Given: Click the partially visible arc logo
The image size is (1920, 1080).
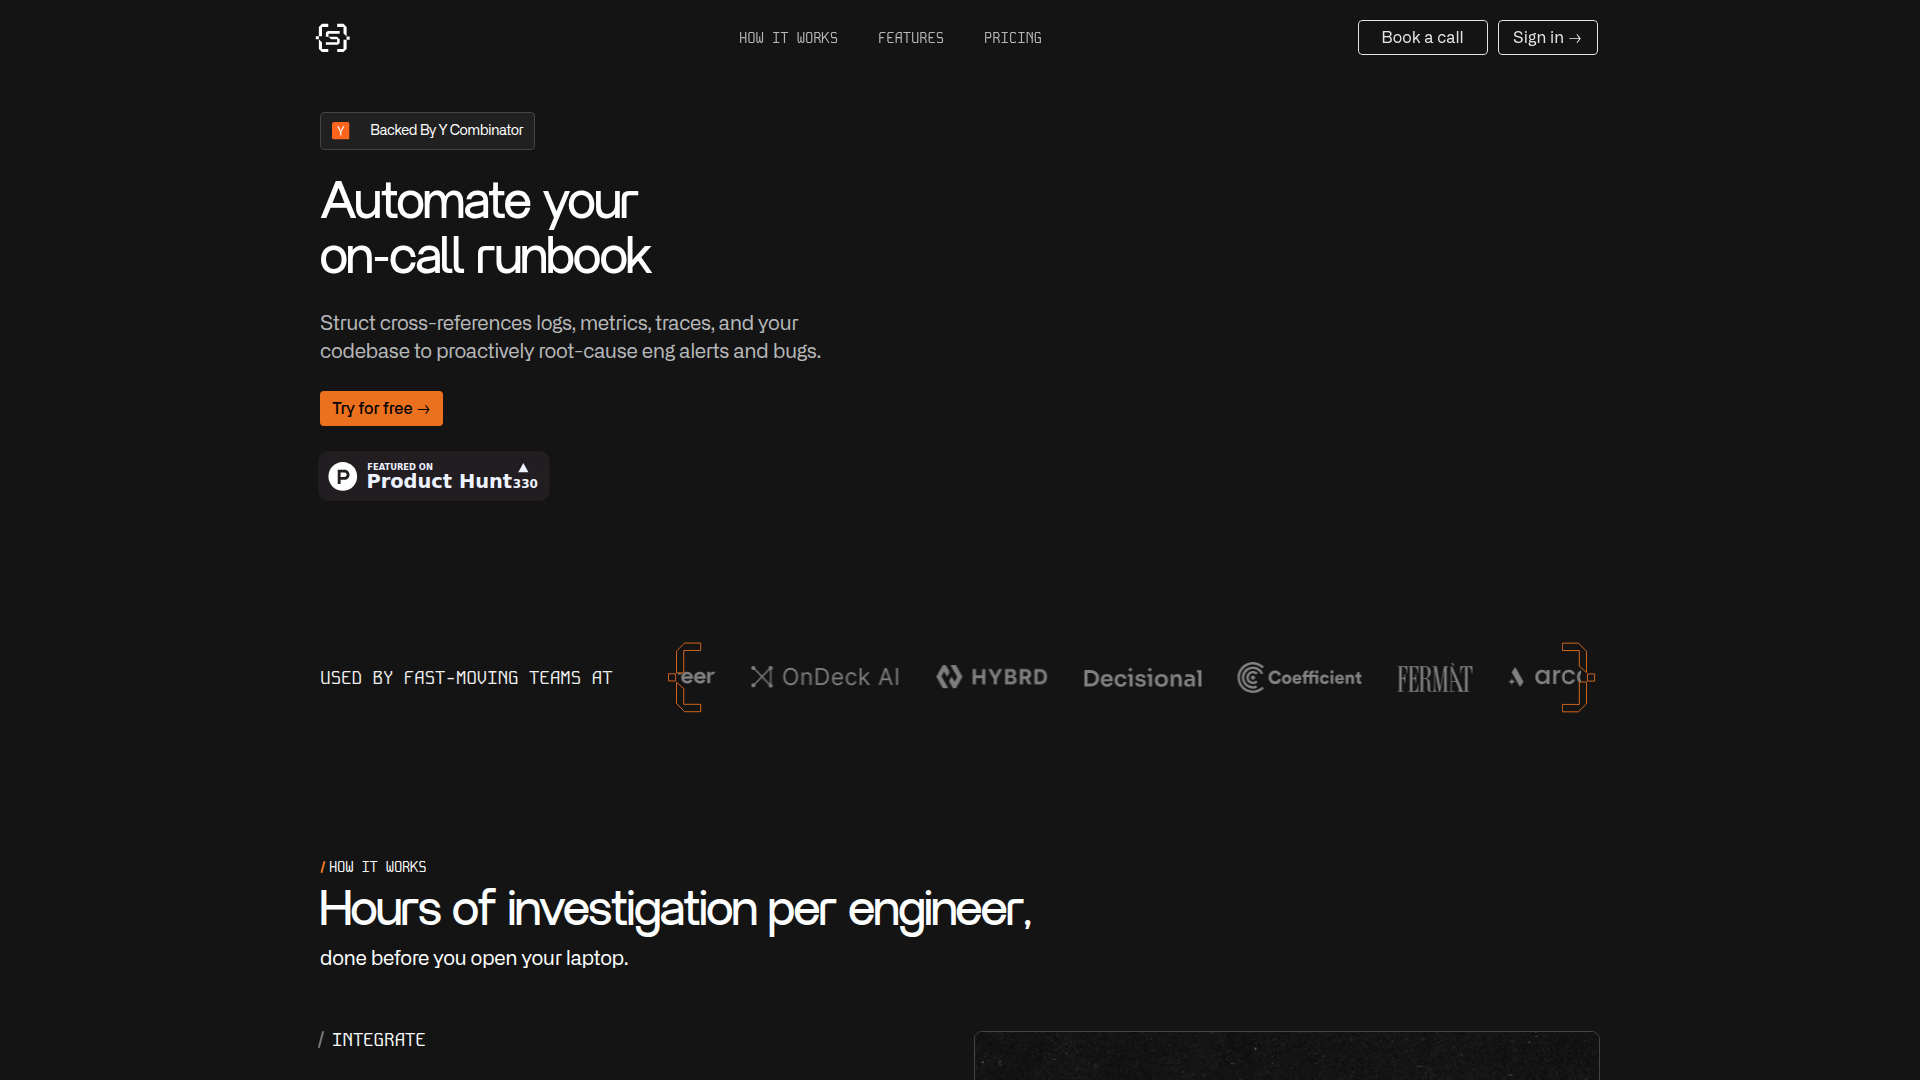Looking at the screenshot, I should [x=1545, y=677].
